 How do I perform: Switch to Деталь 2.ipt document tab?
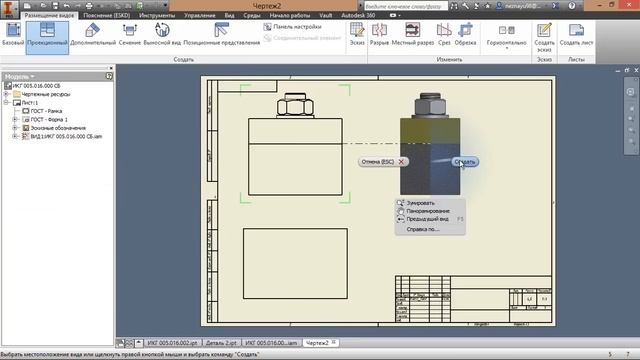click(221, 343)
